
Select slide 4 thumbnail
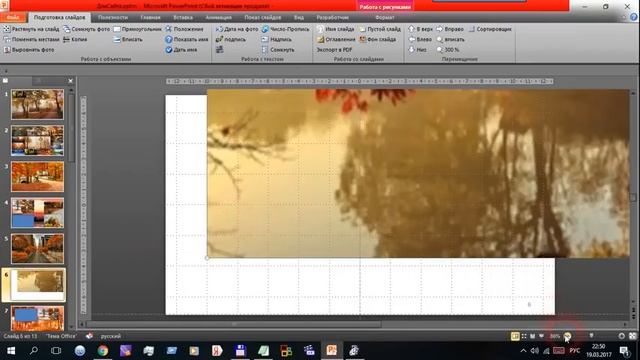37,213
